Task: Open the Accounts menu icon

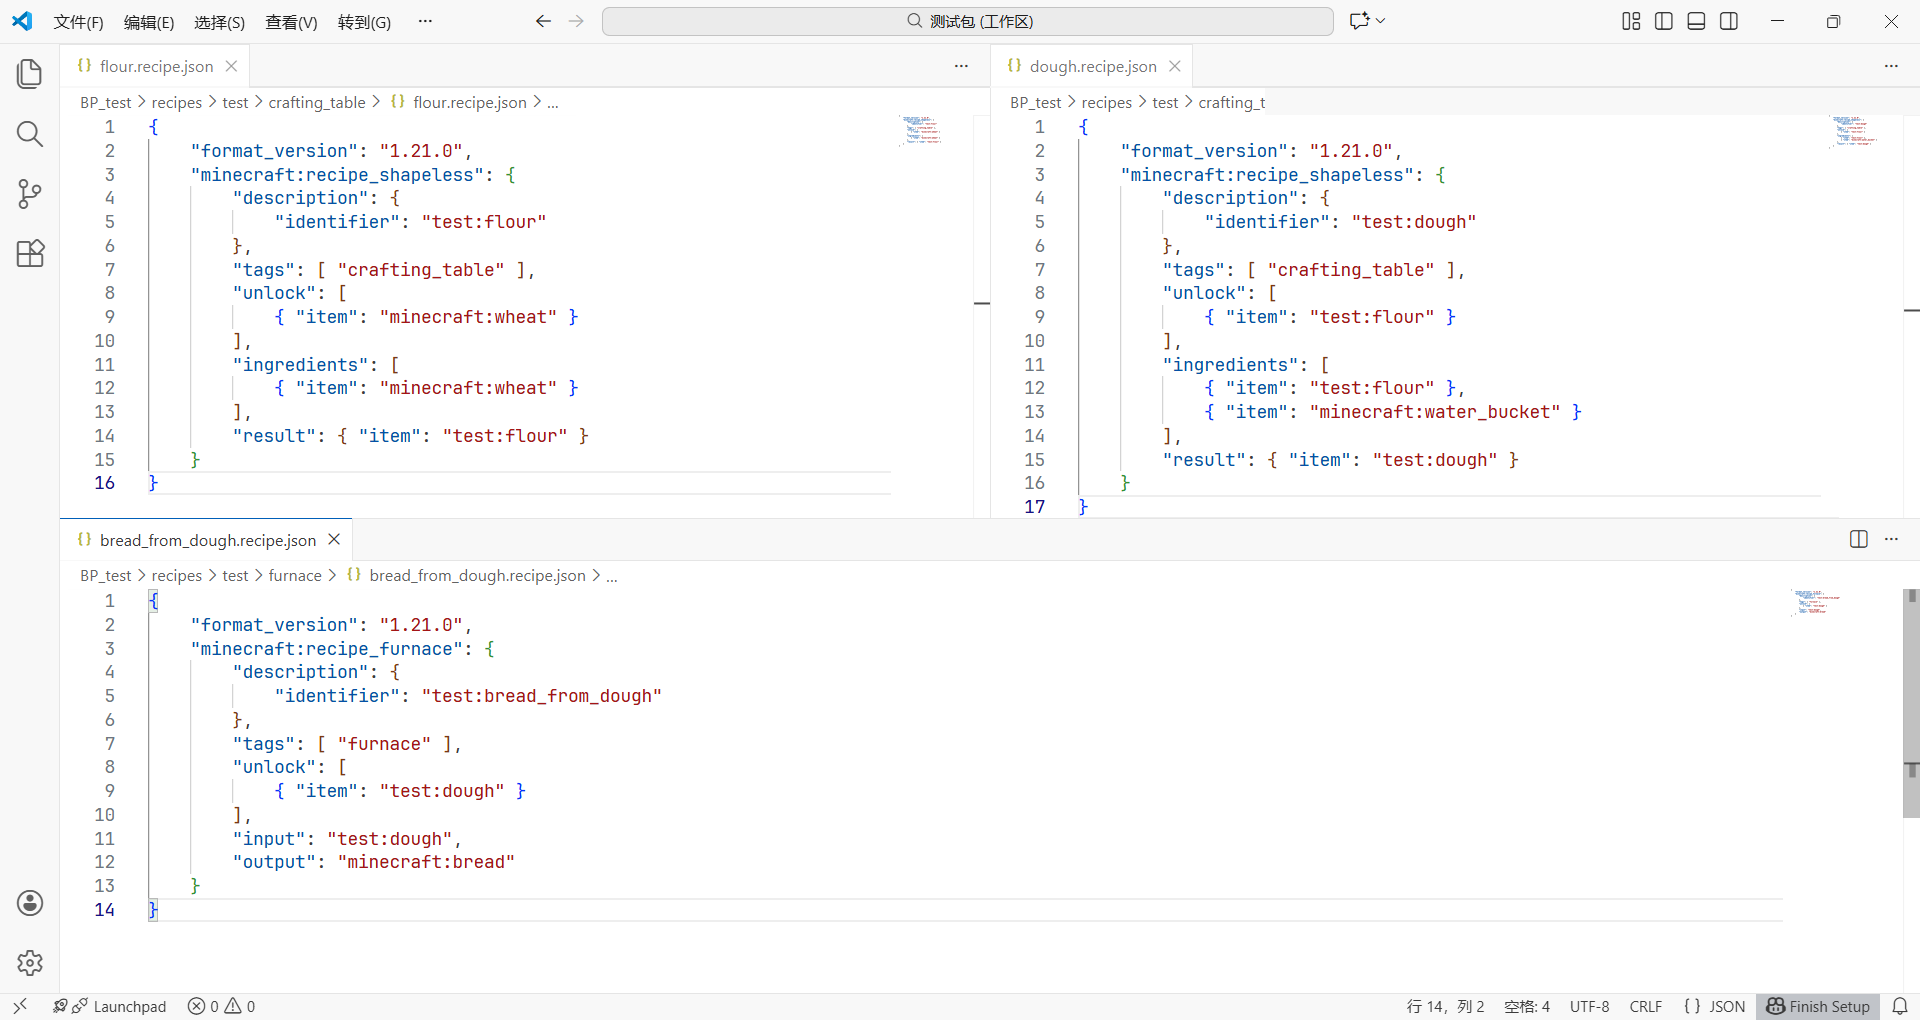Action: tap(30, 903)
